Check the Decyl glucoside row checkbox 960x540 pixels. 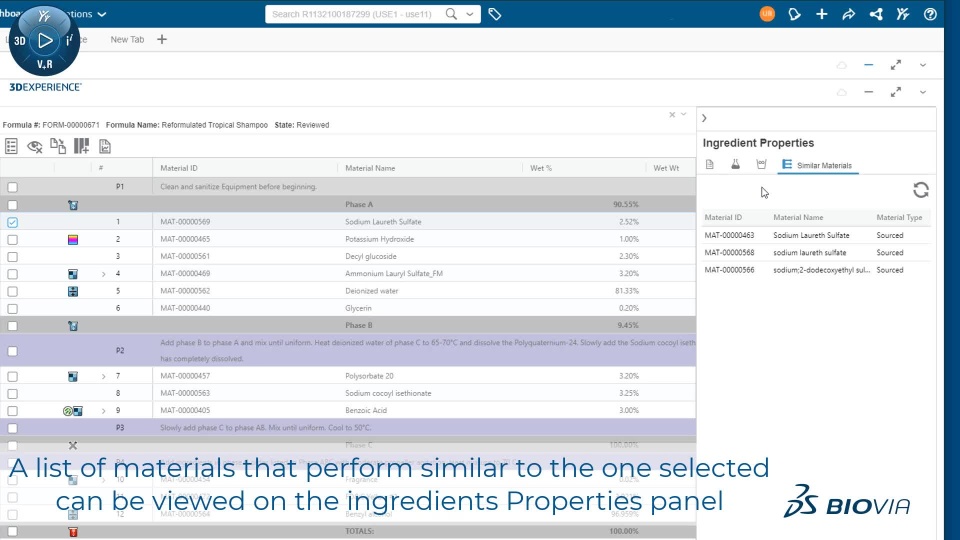pos(13,257)
